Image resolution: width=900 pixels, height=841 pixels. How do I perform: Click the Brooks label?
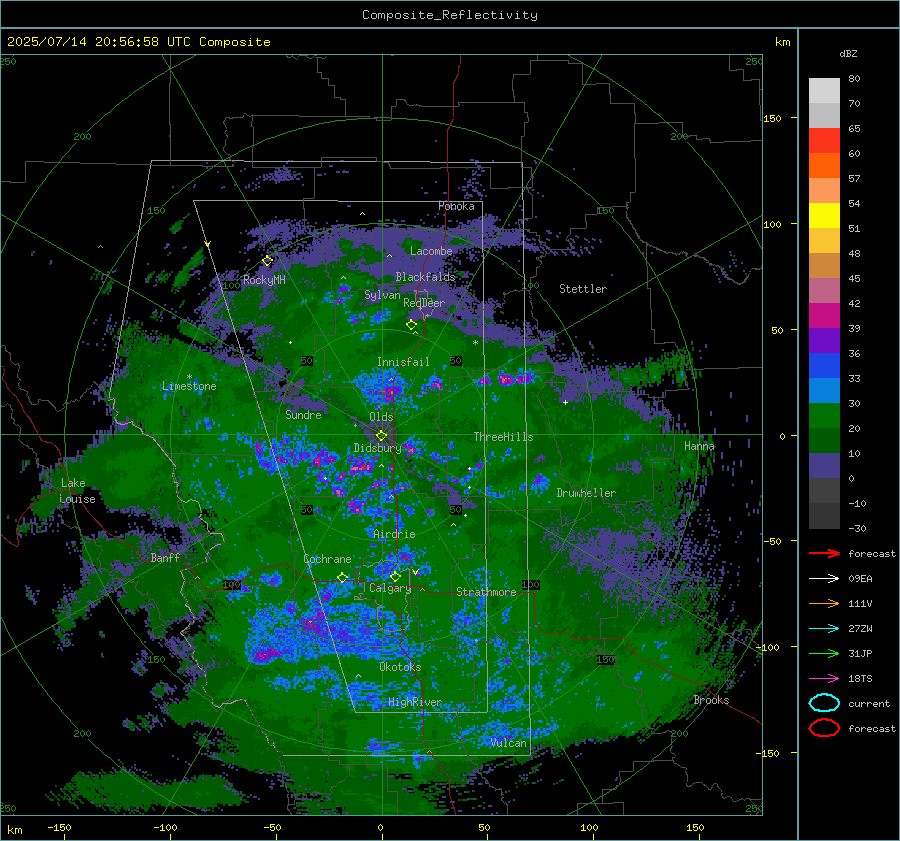coord(711,700)
